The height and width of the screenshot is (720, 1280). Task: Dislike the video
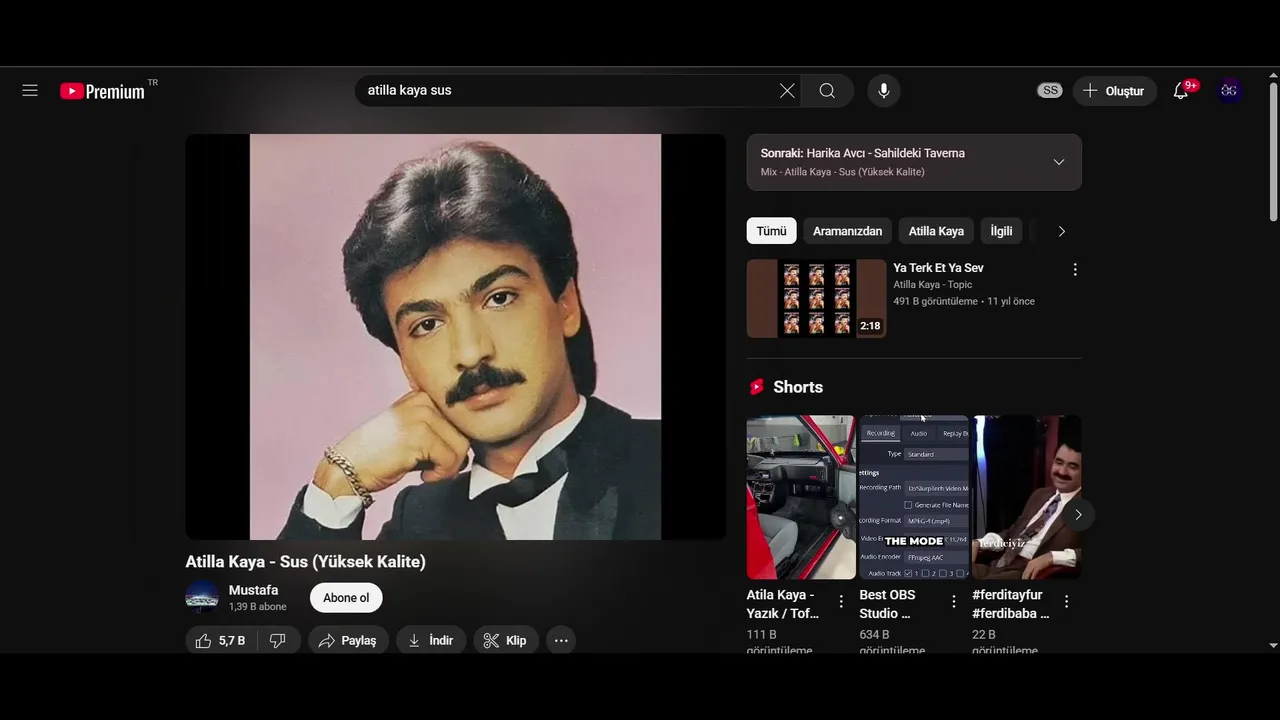click(279, 641)
